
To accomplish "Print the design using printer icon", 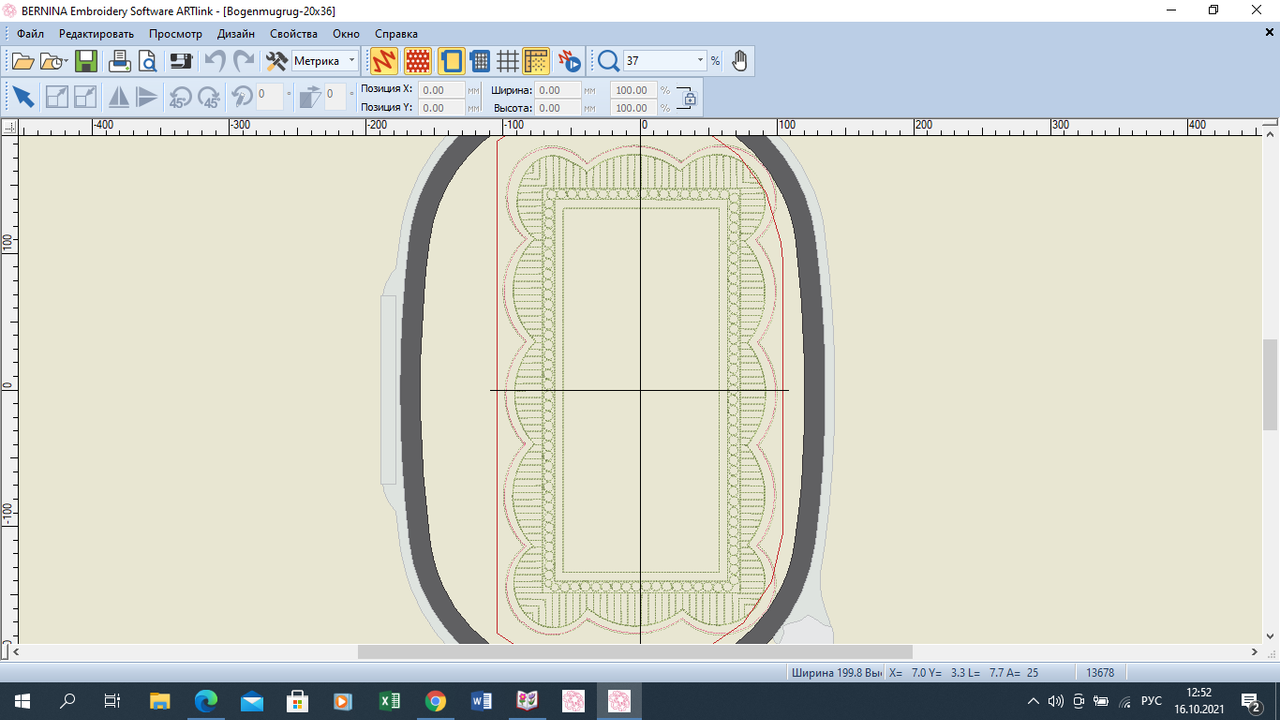I will pyautogui.click(x=120, y=61).
